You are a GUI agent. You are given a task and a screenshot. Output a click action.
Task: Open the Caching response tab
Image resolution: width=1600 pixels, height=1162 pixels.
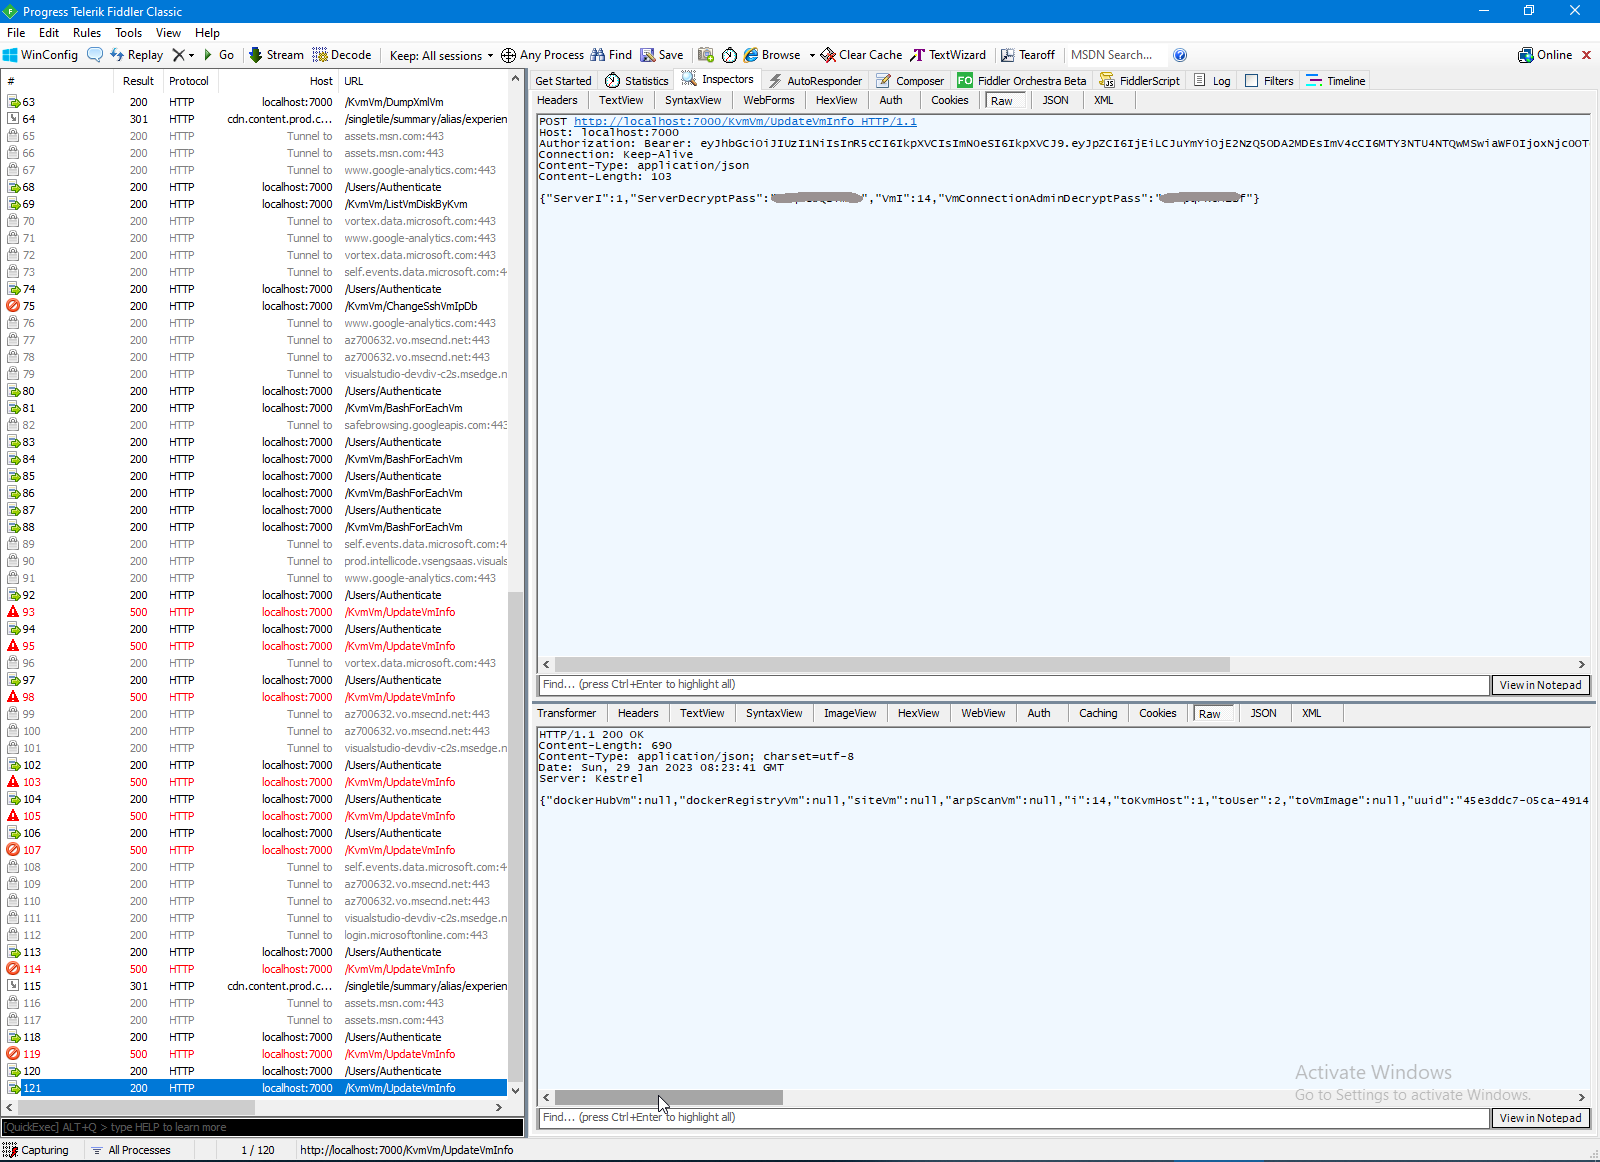pos(1098,713)
